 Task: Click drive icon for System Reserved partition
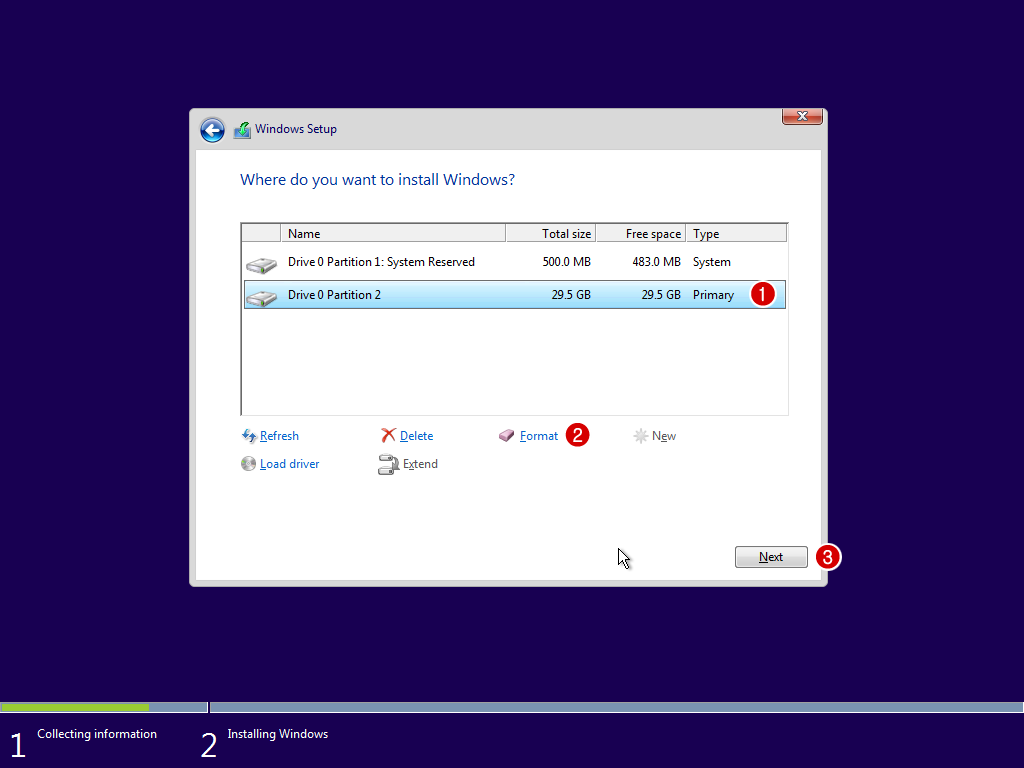coord(261,265)
